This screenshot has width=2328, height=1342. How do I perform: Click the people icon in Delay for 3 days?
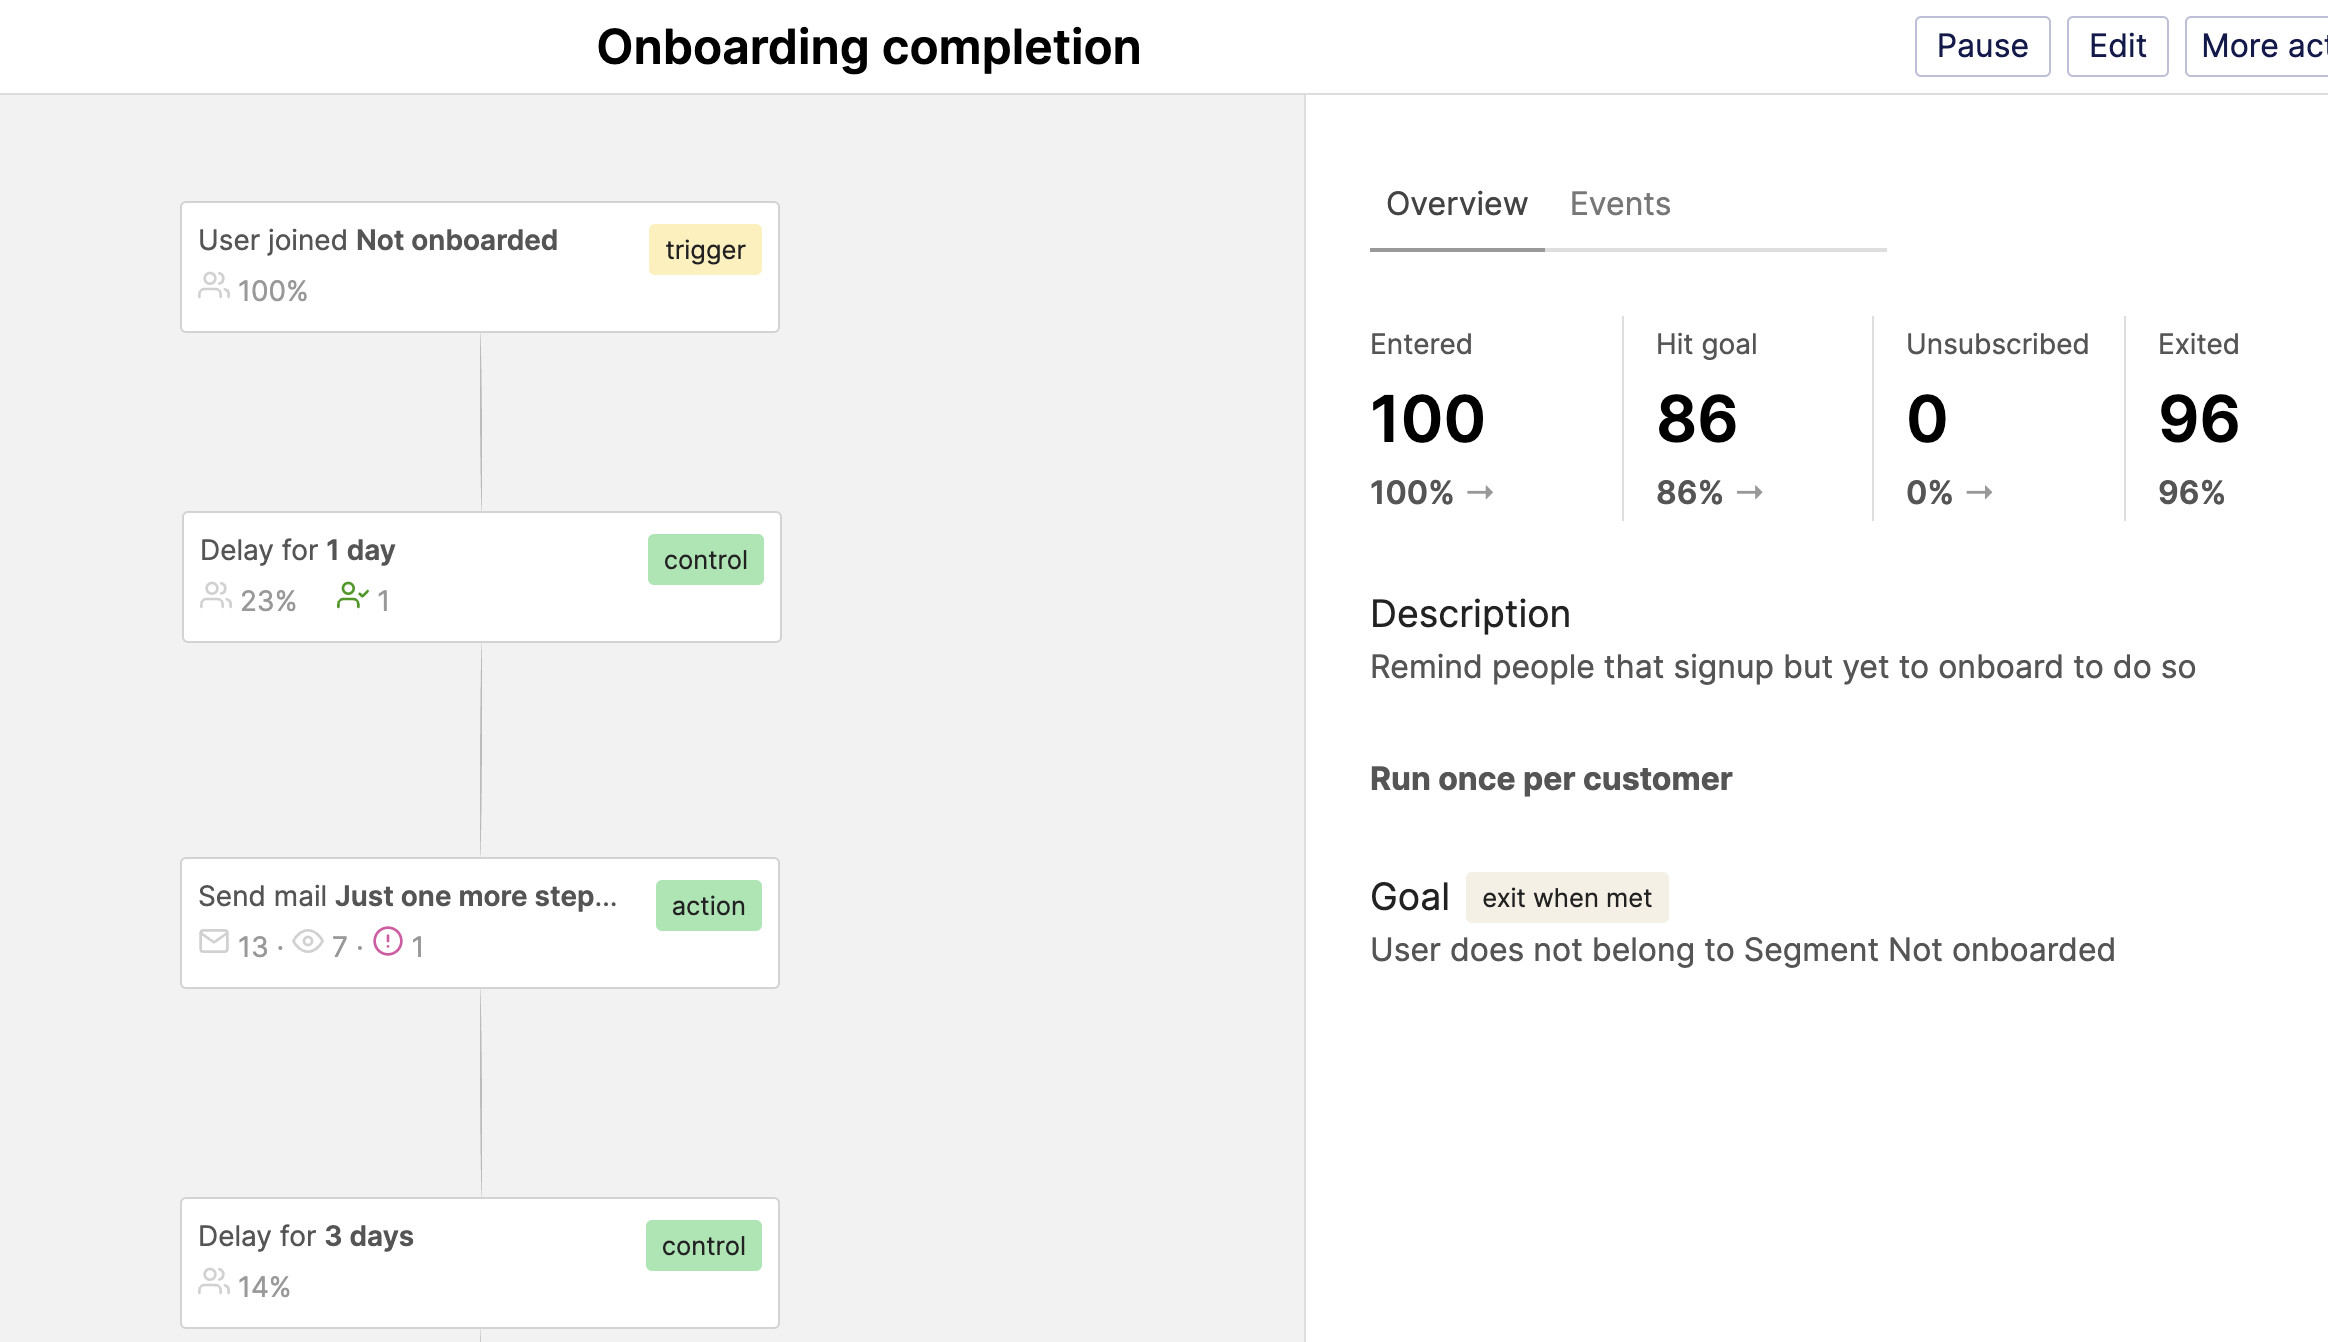click(x=213, y=1282)
